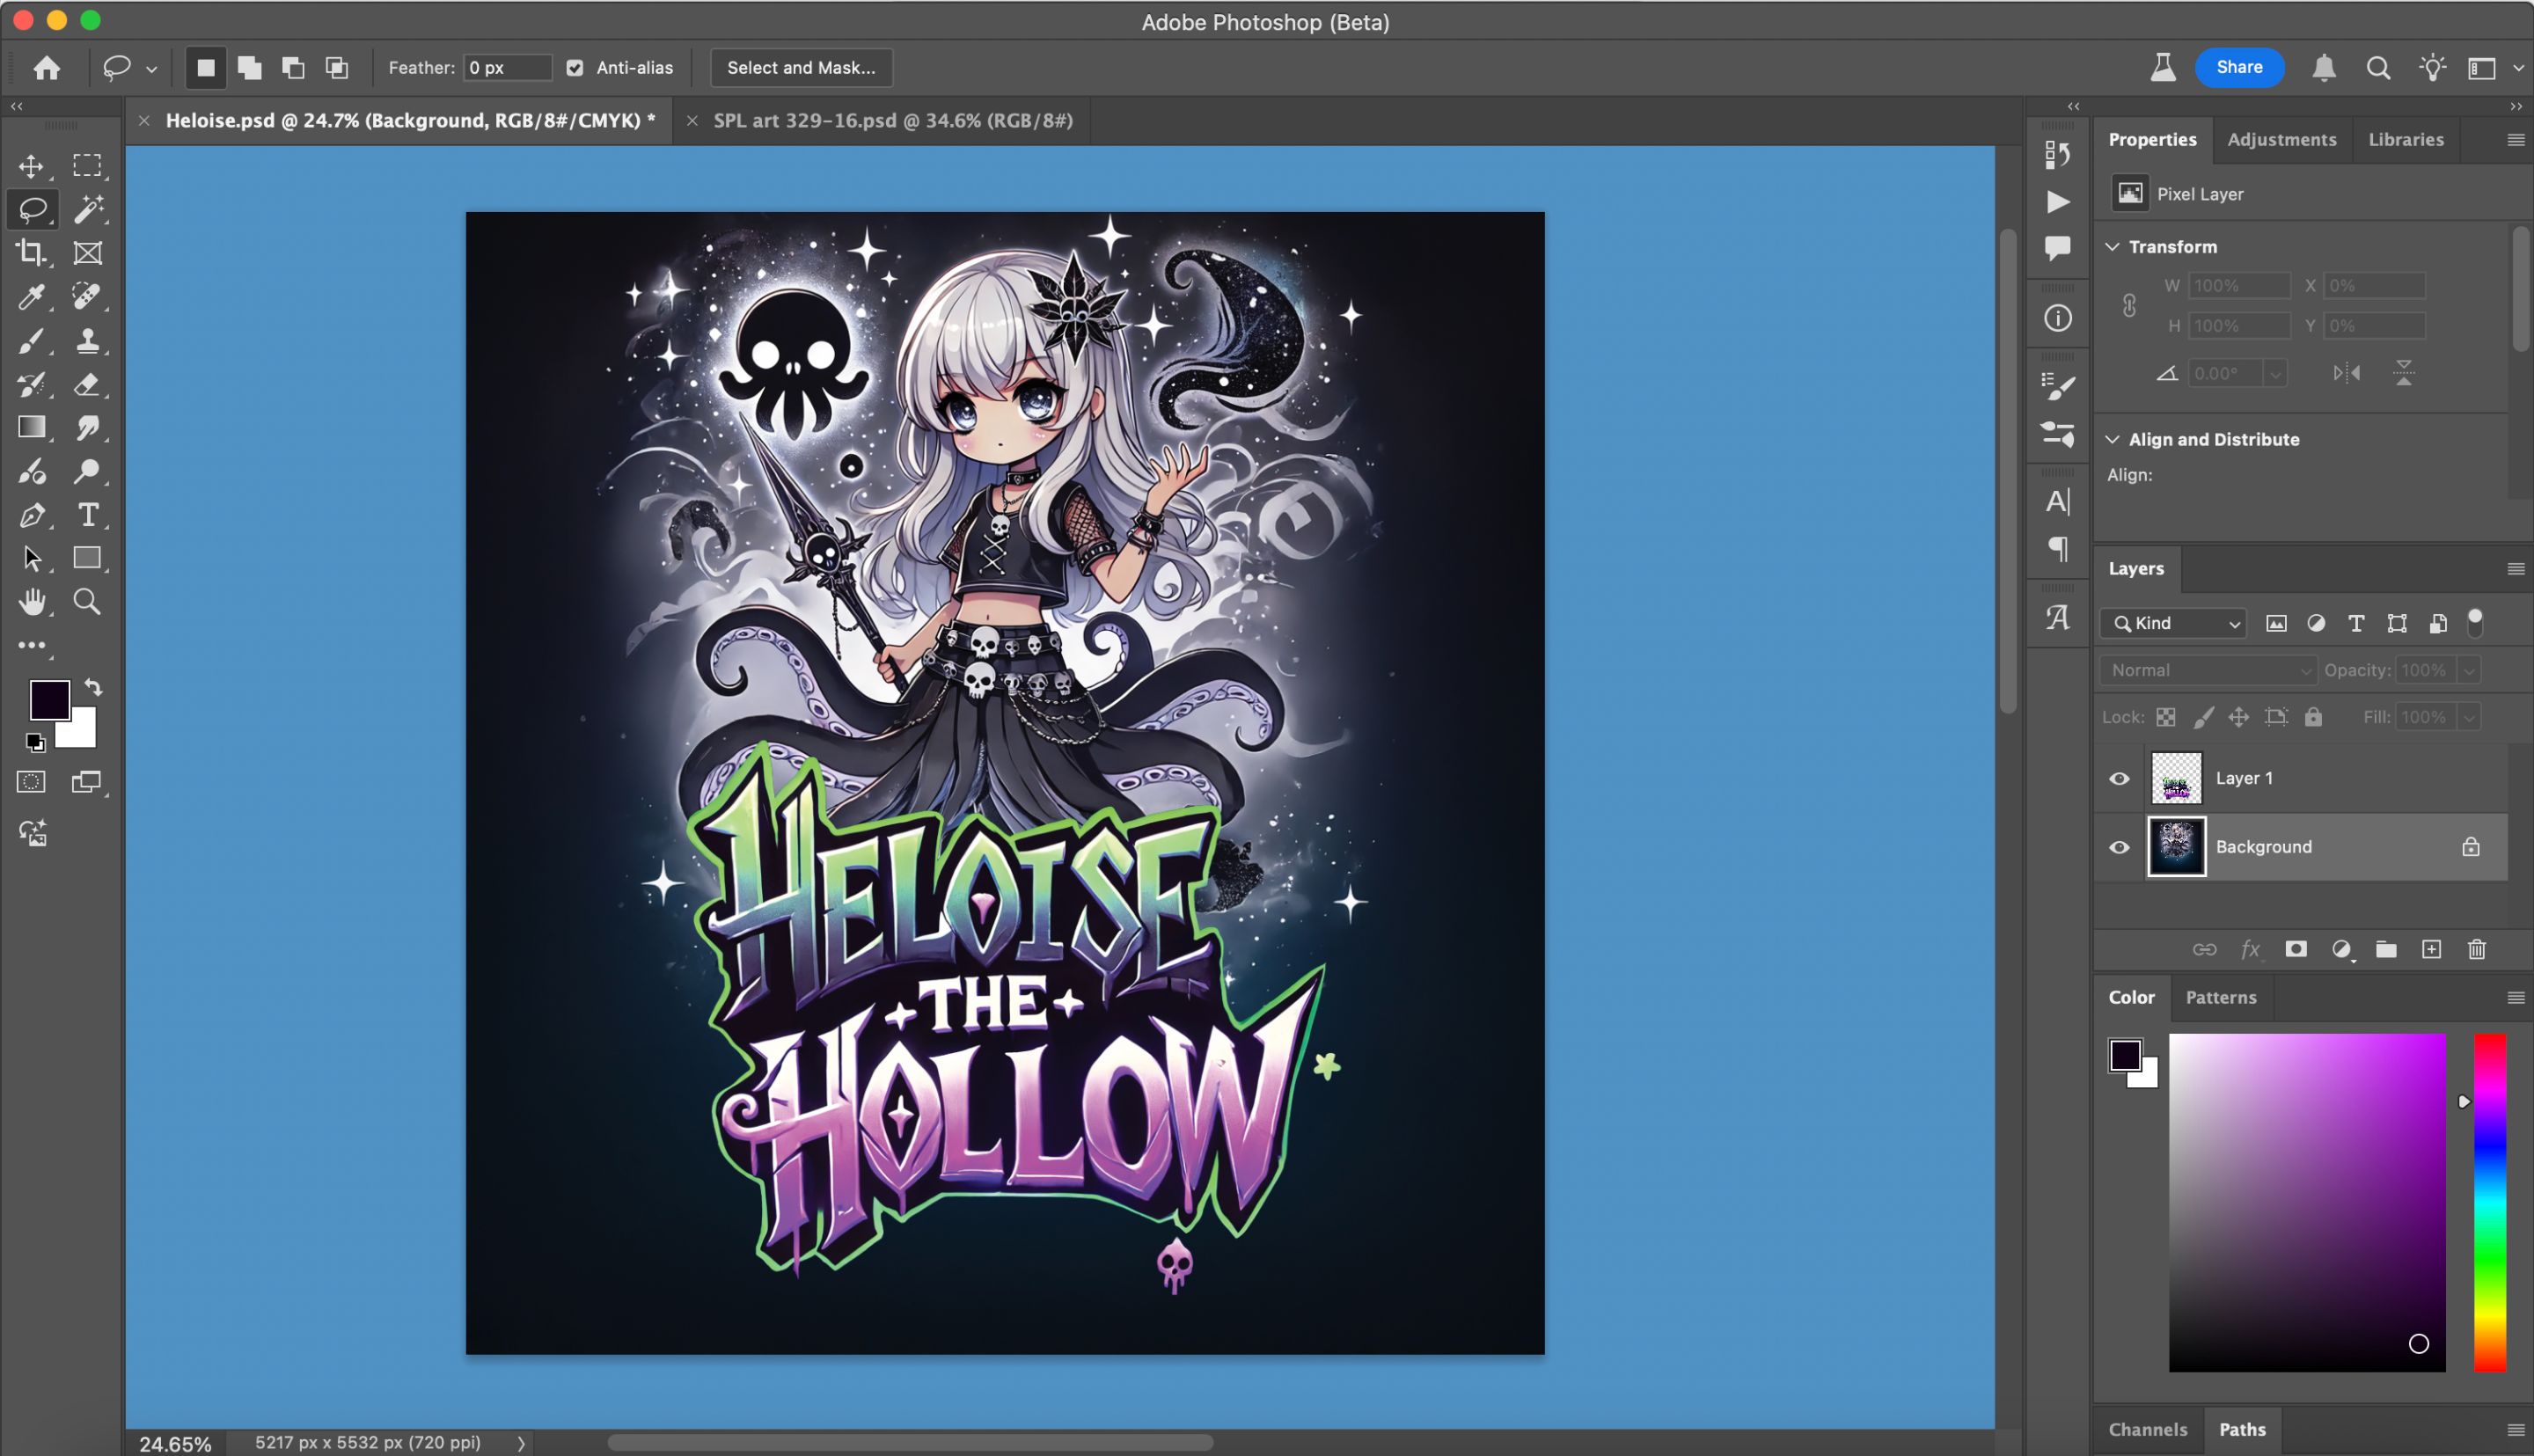The height and width of the screenshot is (1456, 2534).
Task: Switch to the Patterns tab
Action: click(x=2220, y=997)
